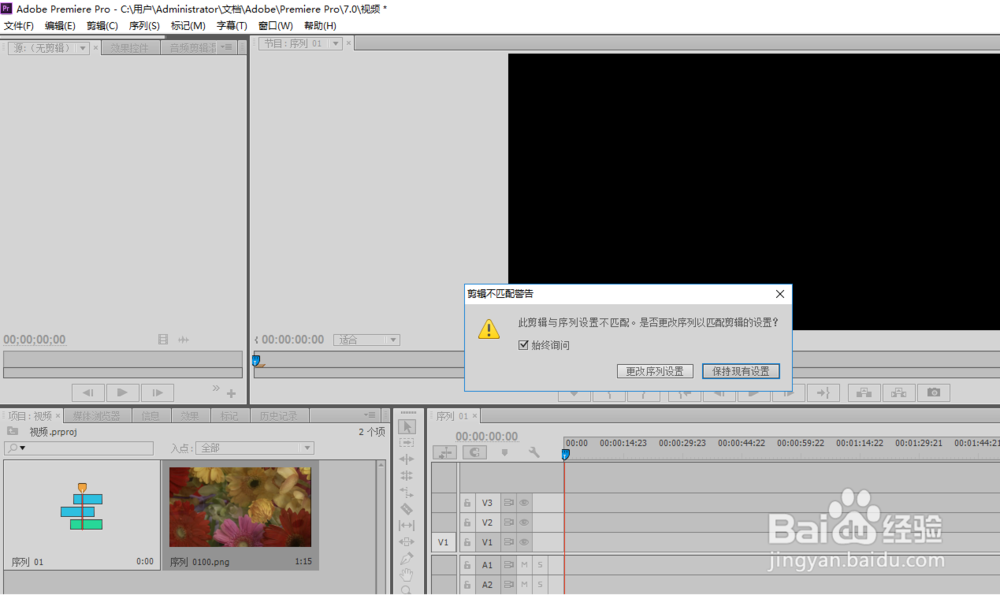Select the 序列 0100.png flower thumbnail
This screenshot has height=595, width=1000.
[240, 507]
